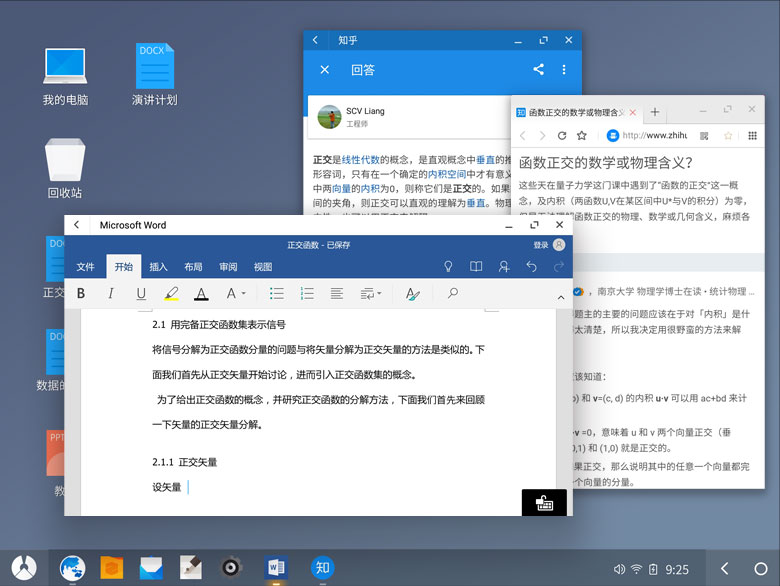The width and height of the screenshot is (780, 586).
Task: Open the three-dot menu in Zhihu
Action: (x=564, y=70)
